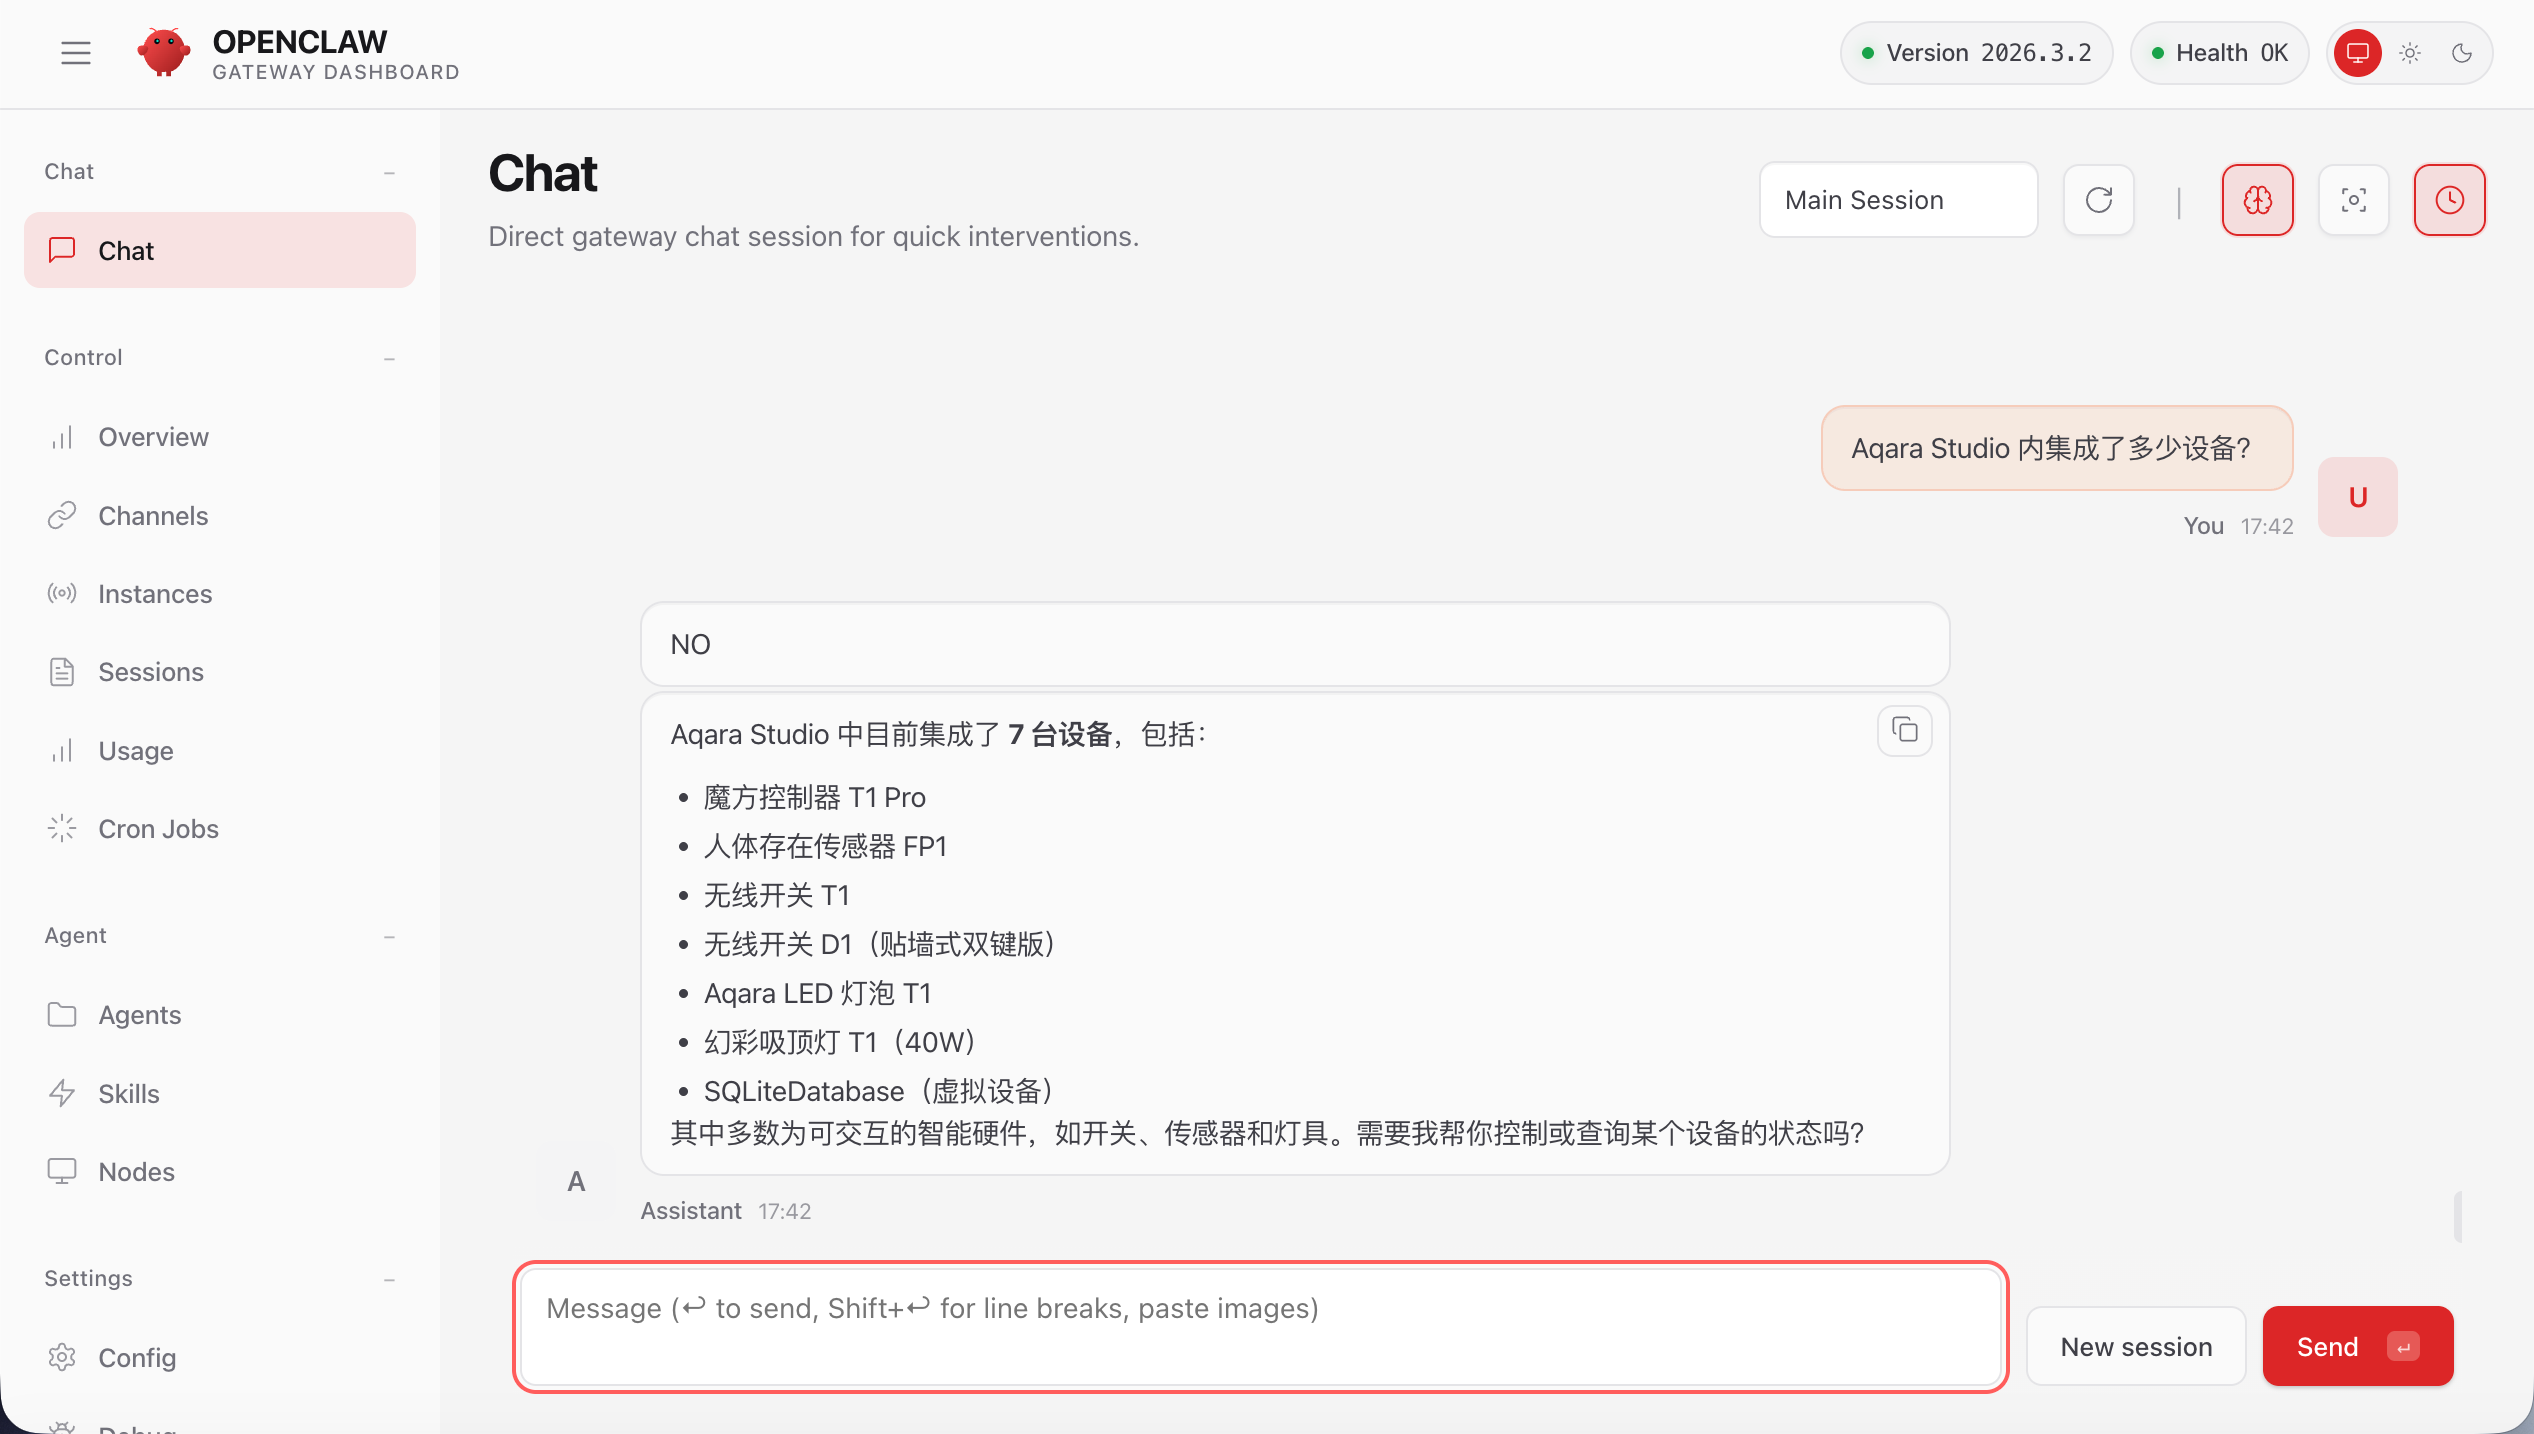Screen dimensions: 2534x1434
Task: Open the Main Session selector
Action: (x=1897, y=200)
